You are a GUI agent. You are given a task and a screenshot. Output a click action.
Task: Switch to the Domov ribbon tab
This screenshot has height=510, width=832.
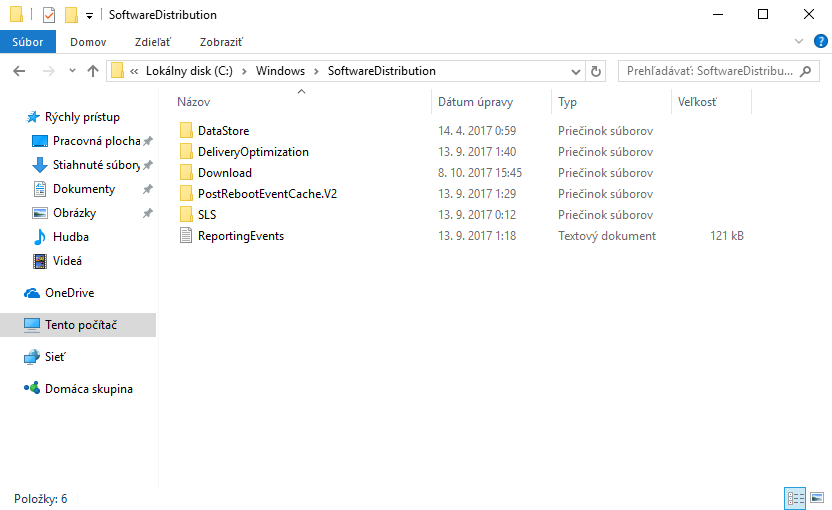pyautogui.click(x=88, y=42)
